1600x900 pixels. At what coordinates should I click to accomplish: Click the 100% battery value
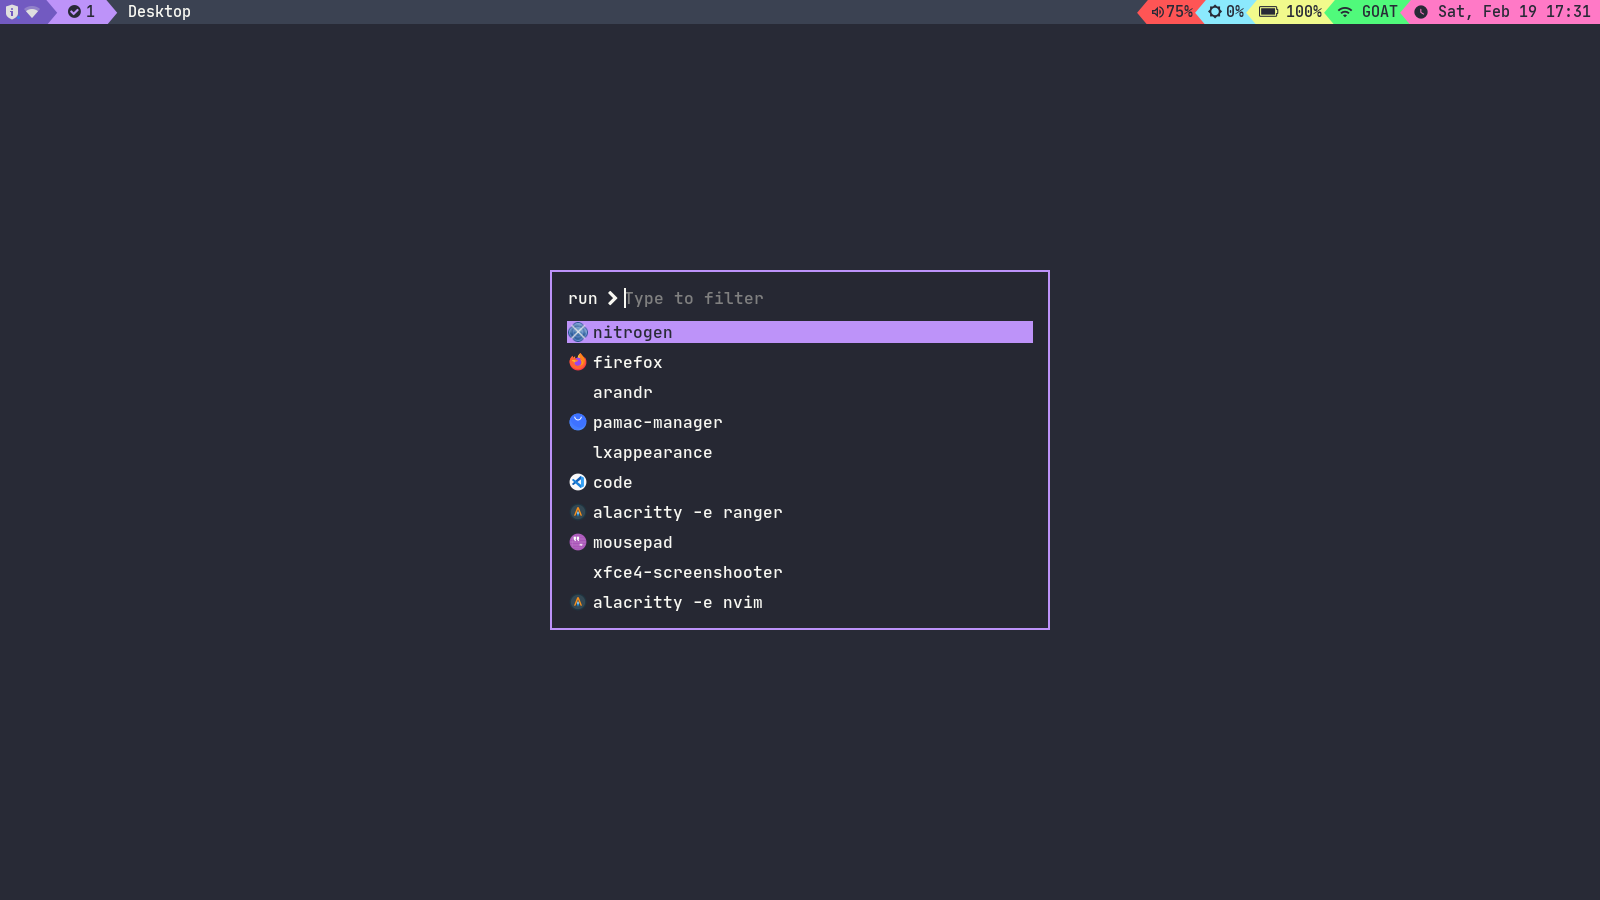(x=1304, y=12)
